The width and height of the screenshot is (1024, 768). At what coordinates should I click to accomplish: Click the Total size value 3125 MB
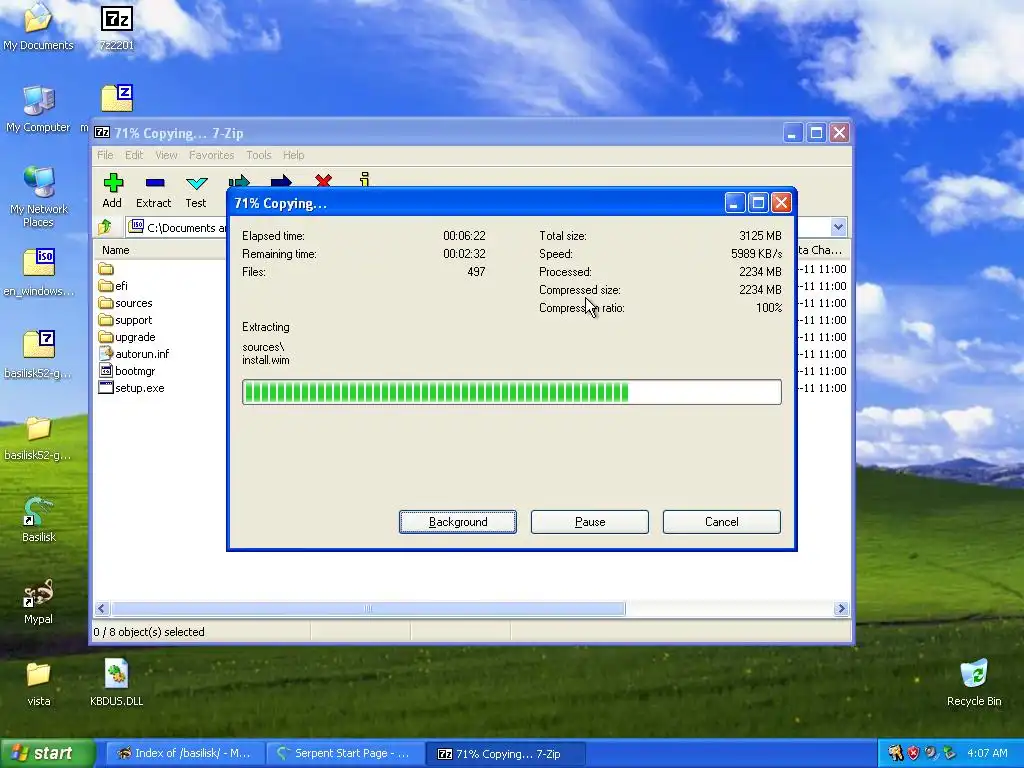(760, 236)
